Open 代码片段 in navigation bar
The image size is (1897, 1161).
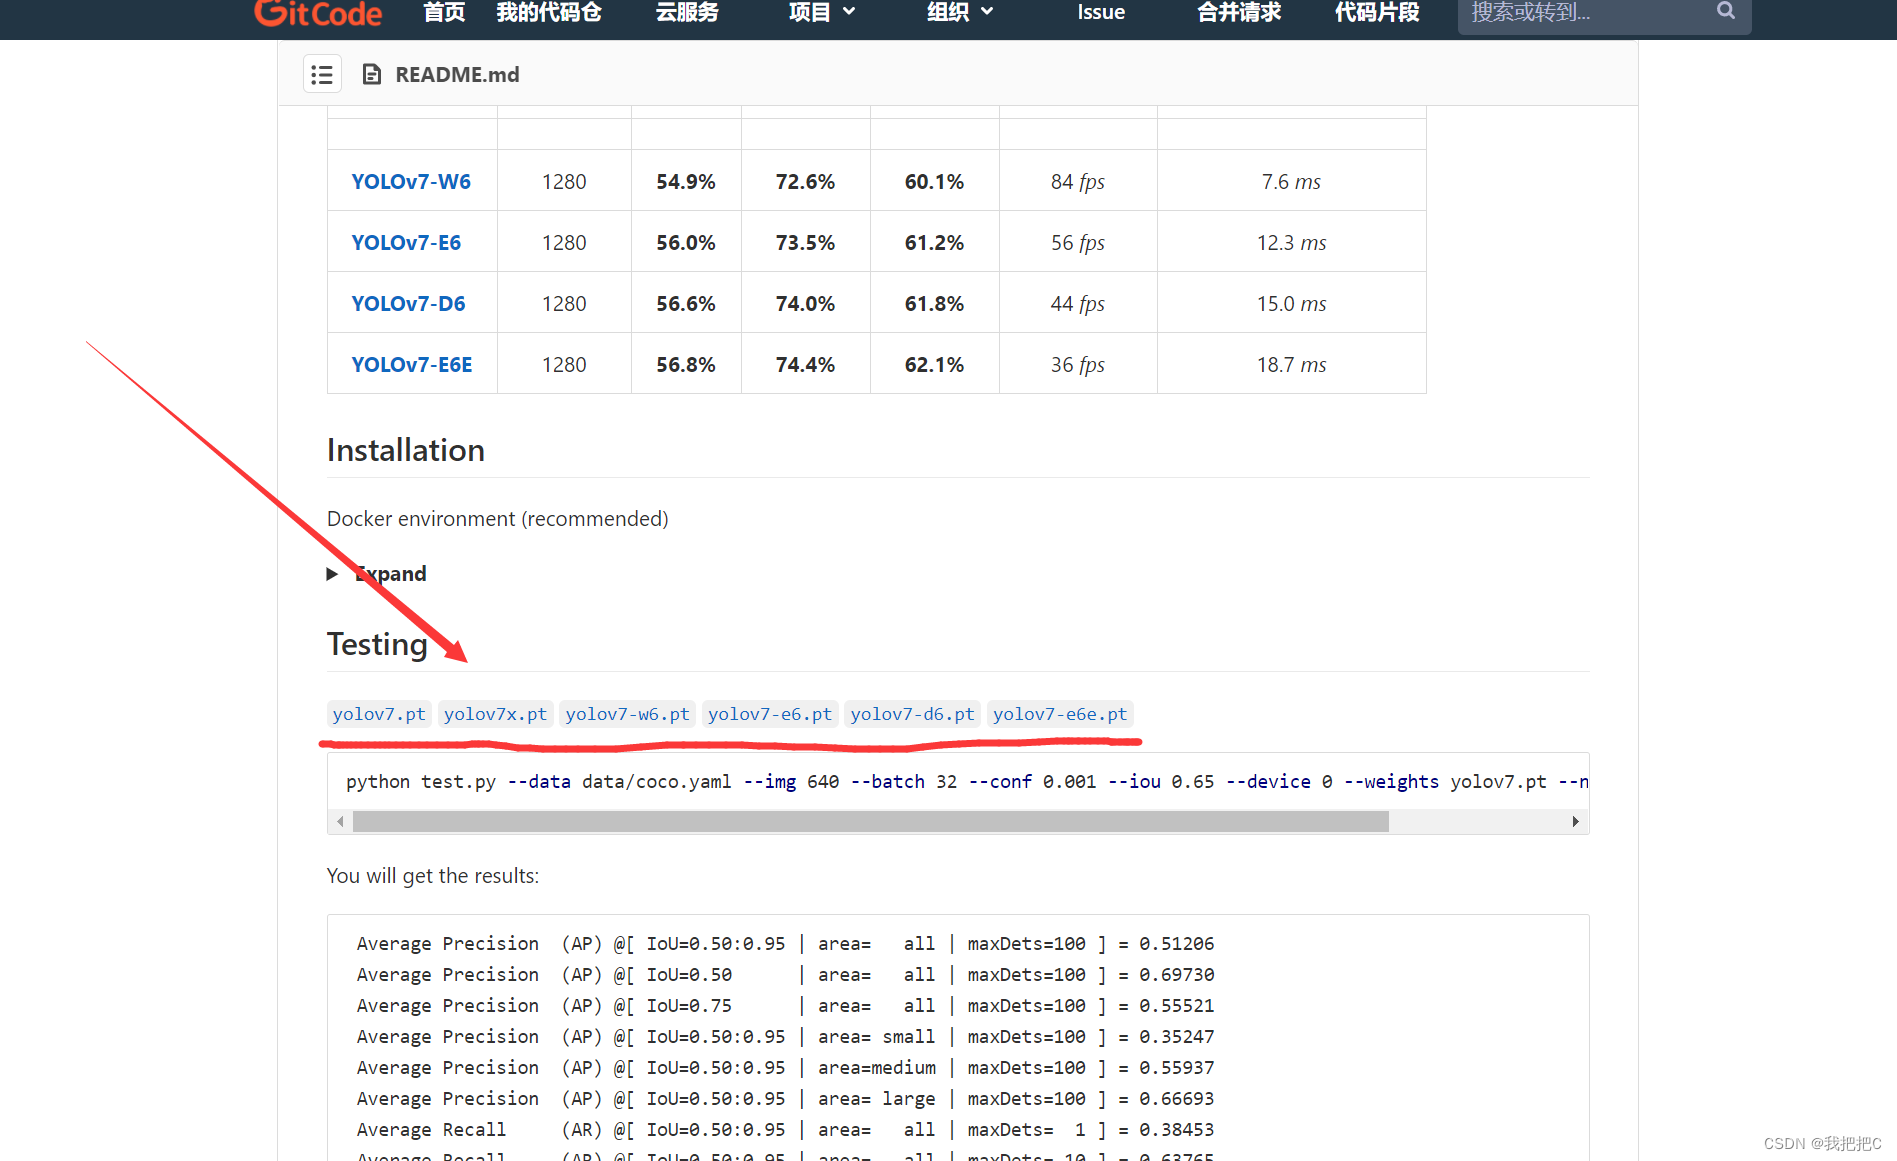pos(1377,12)
